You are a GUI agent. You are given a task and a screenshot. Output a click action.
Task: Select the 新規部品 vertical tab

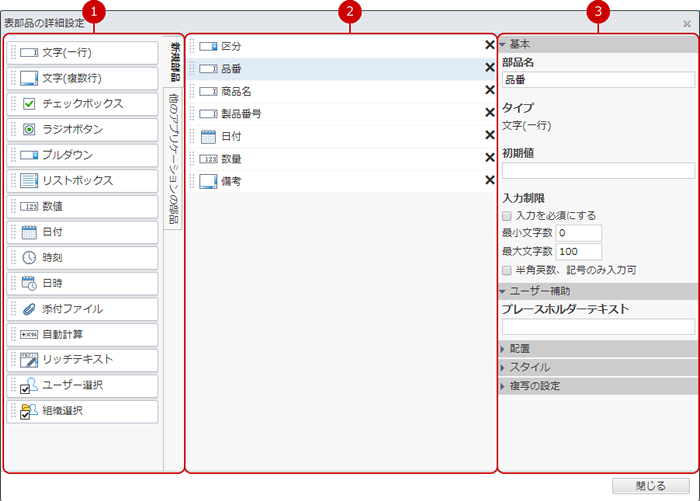tap(174, 62)
